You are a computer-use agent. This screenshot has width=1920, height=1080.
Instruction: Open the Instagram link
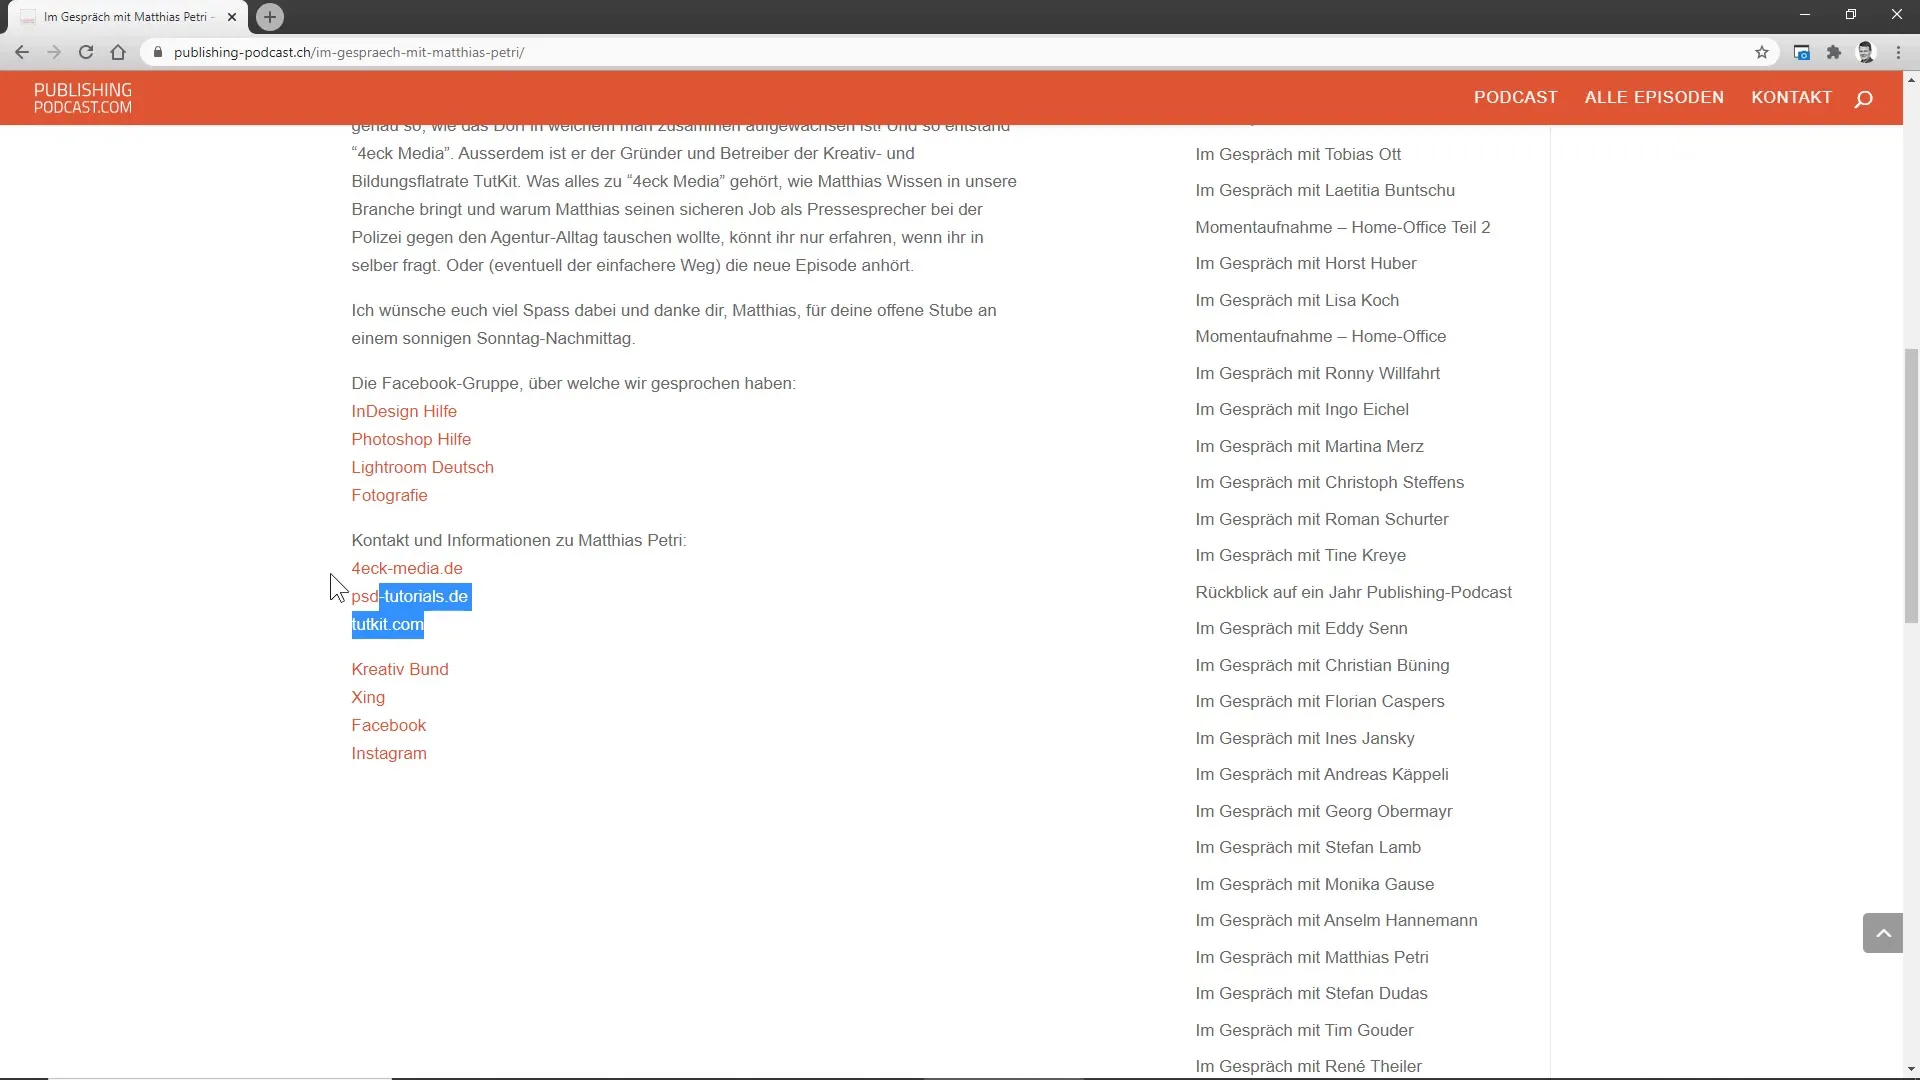point(389,753)
